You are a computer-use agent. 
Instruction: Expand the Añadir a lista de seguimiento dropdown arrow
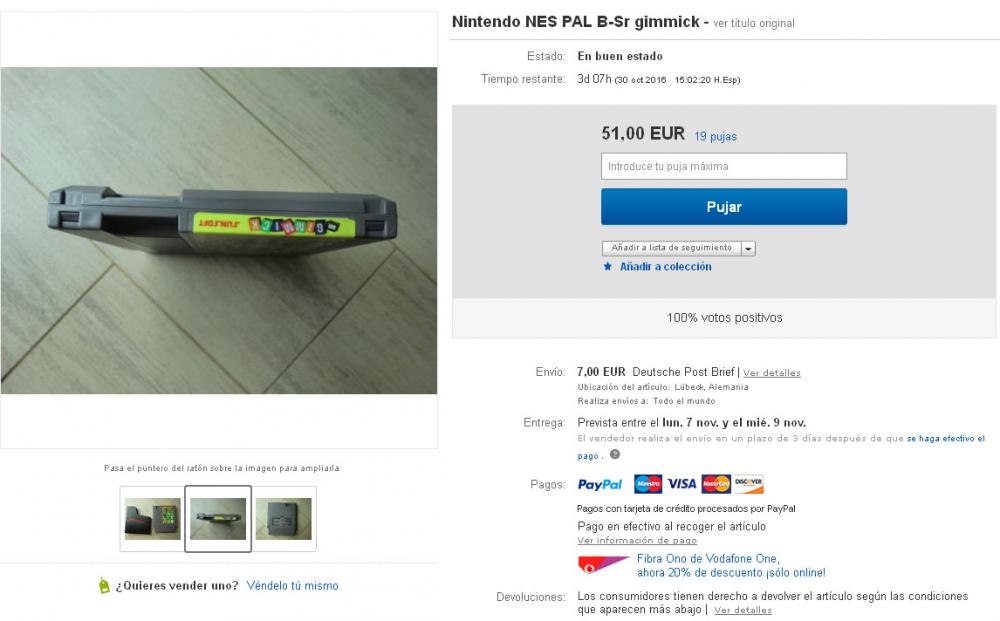point(749,248)
